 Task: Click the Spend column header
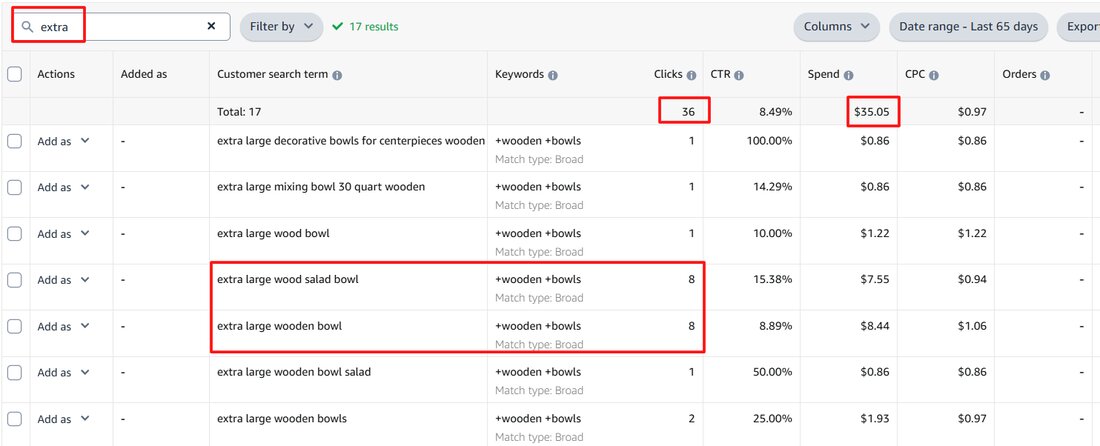click(824, 74)
